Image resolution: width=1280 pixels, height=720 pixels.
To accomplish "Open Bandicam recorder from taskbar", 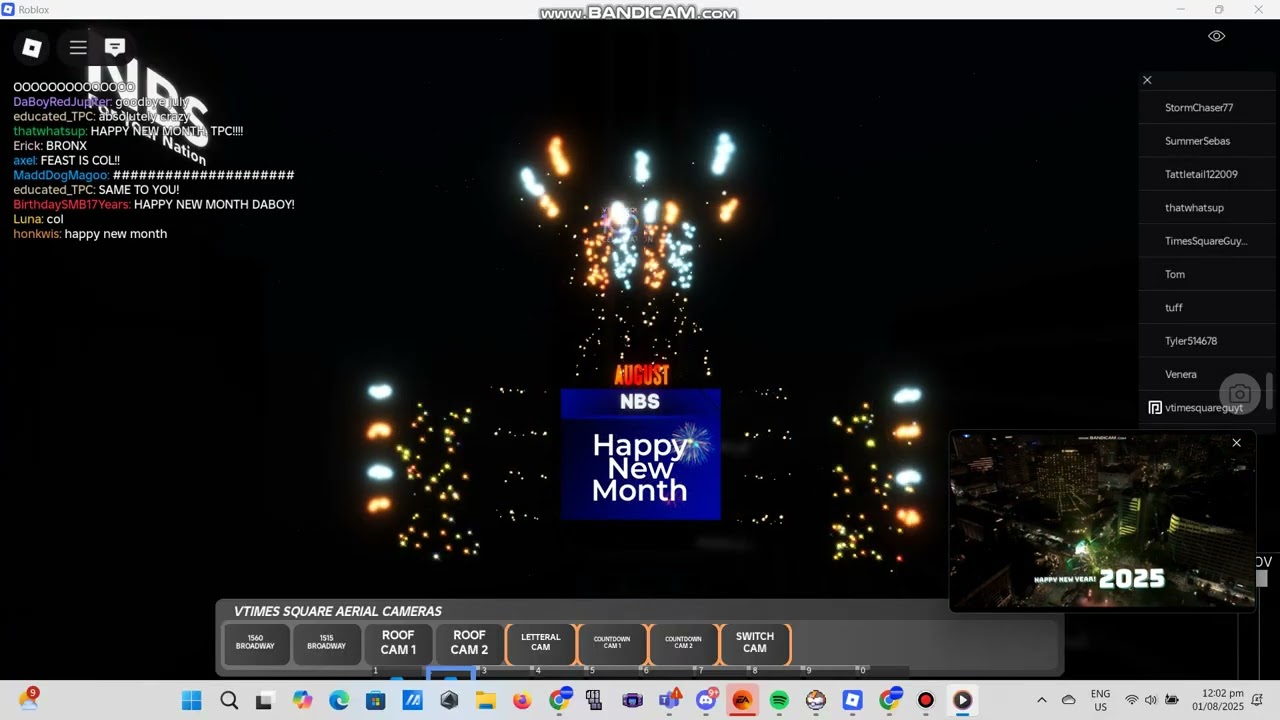I will (x=926, y=700).
